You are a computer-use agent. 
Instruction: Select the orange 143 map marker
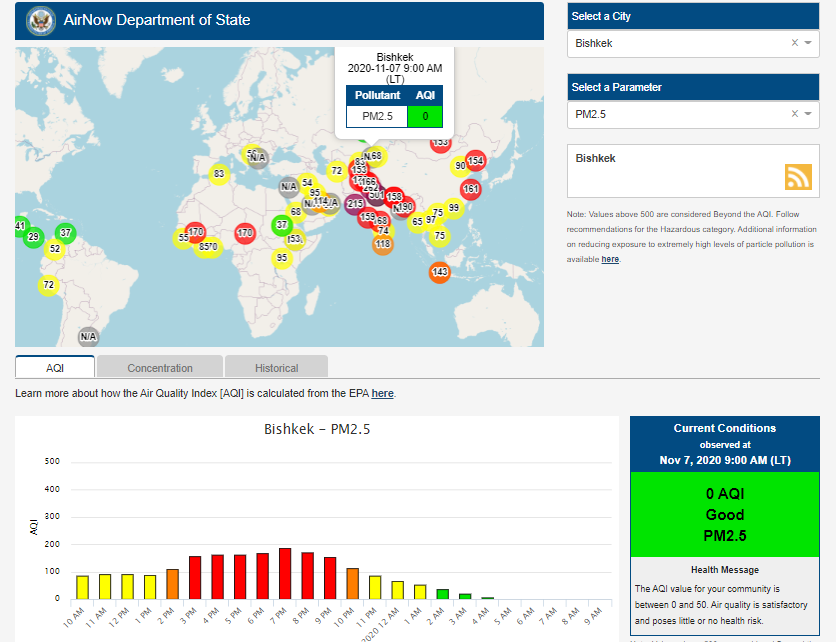tap(440, 272)
